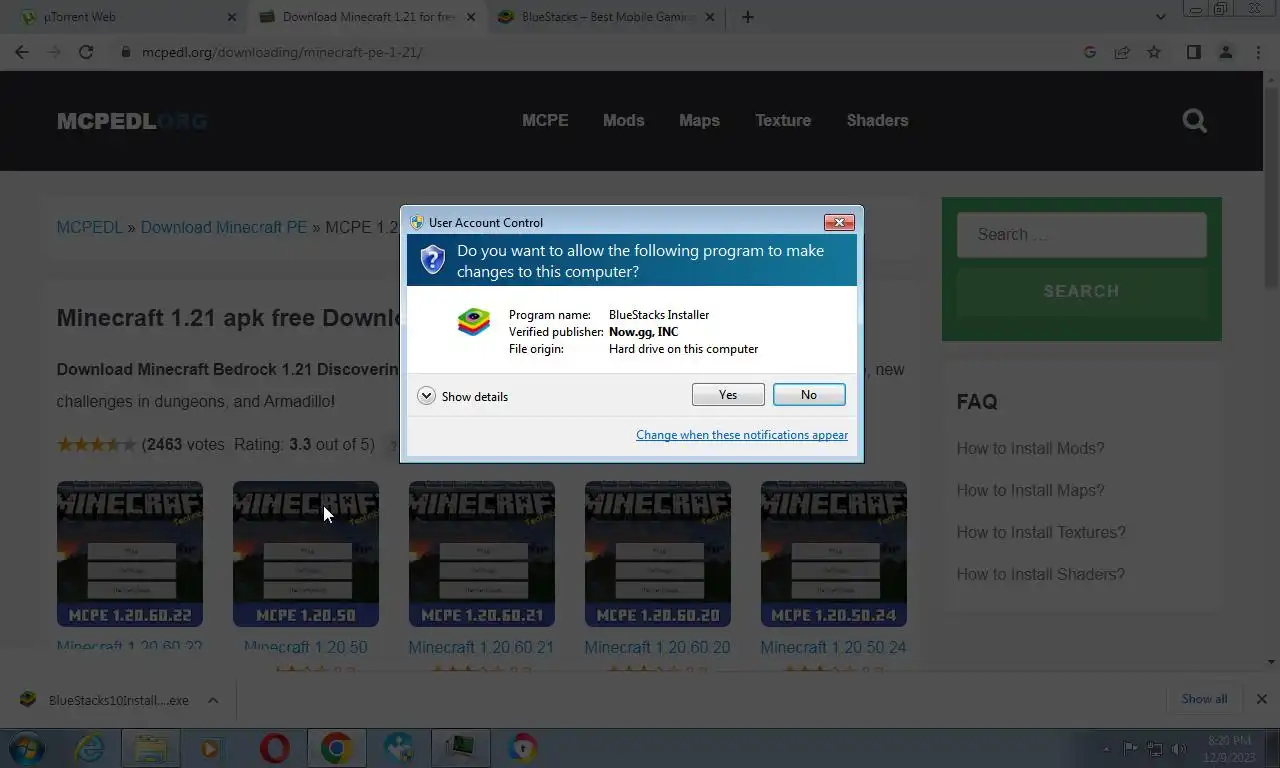Image resolution: width=1280 pixels, height=768 pixels.
Task: Expand Show details chevron in UAC dialog
Action: tap(426, 396)
